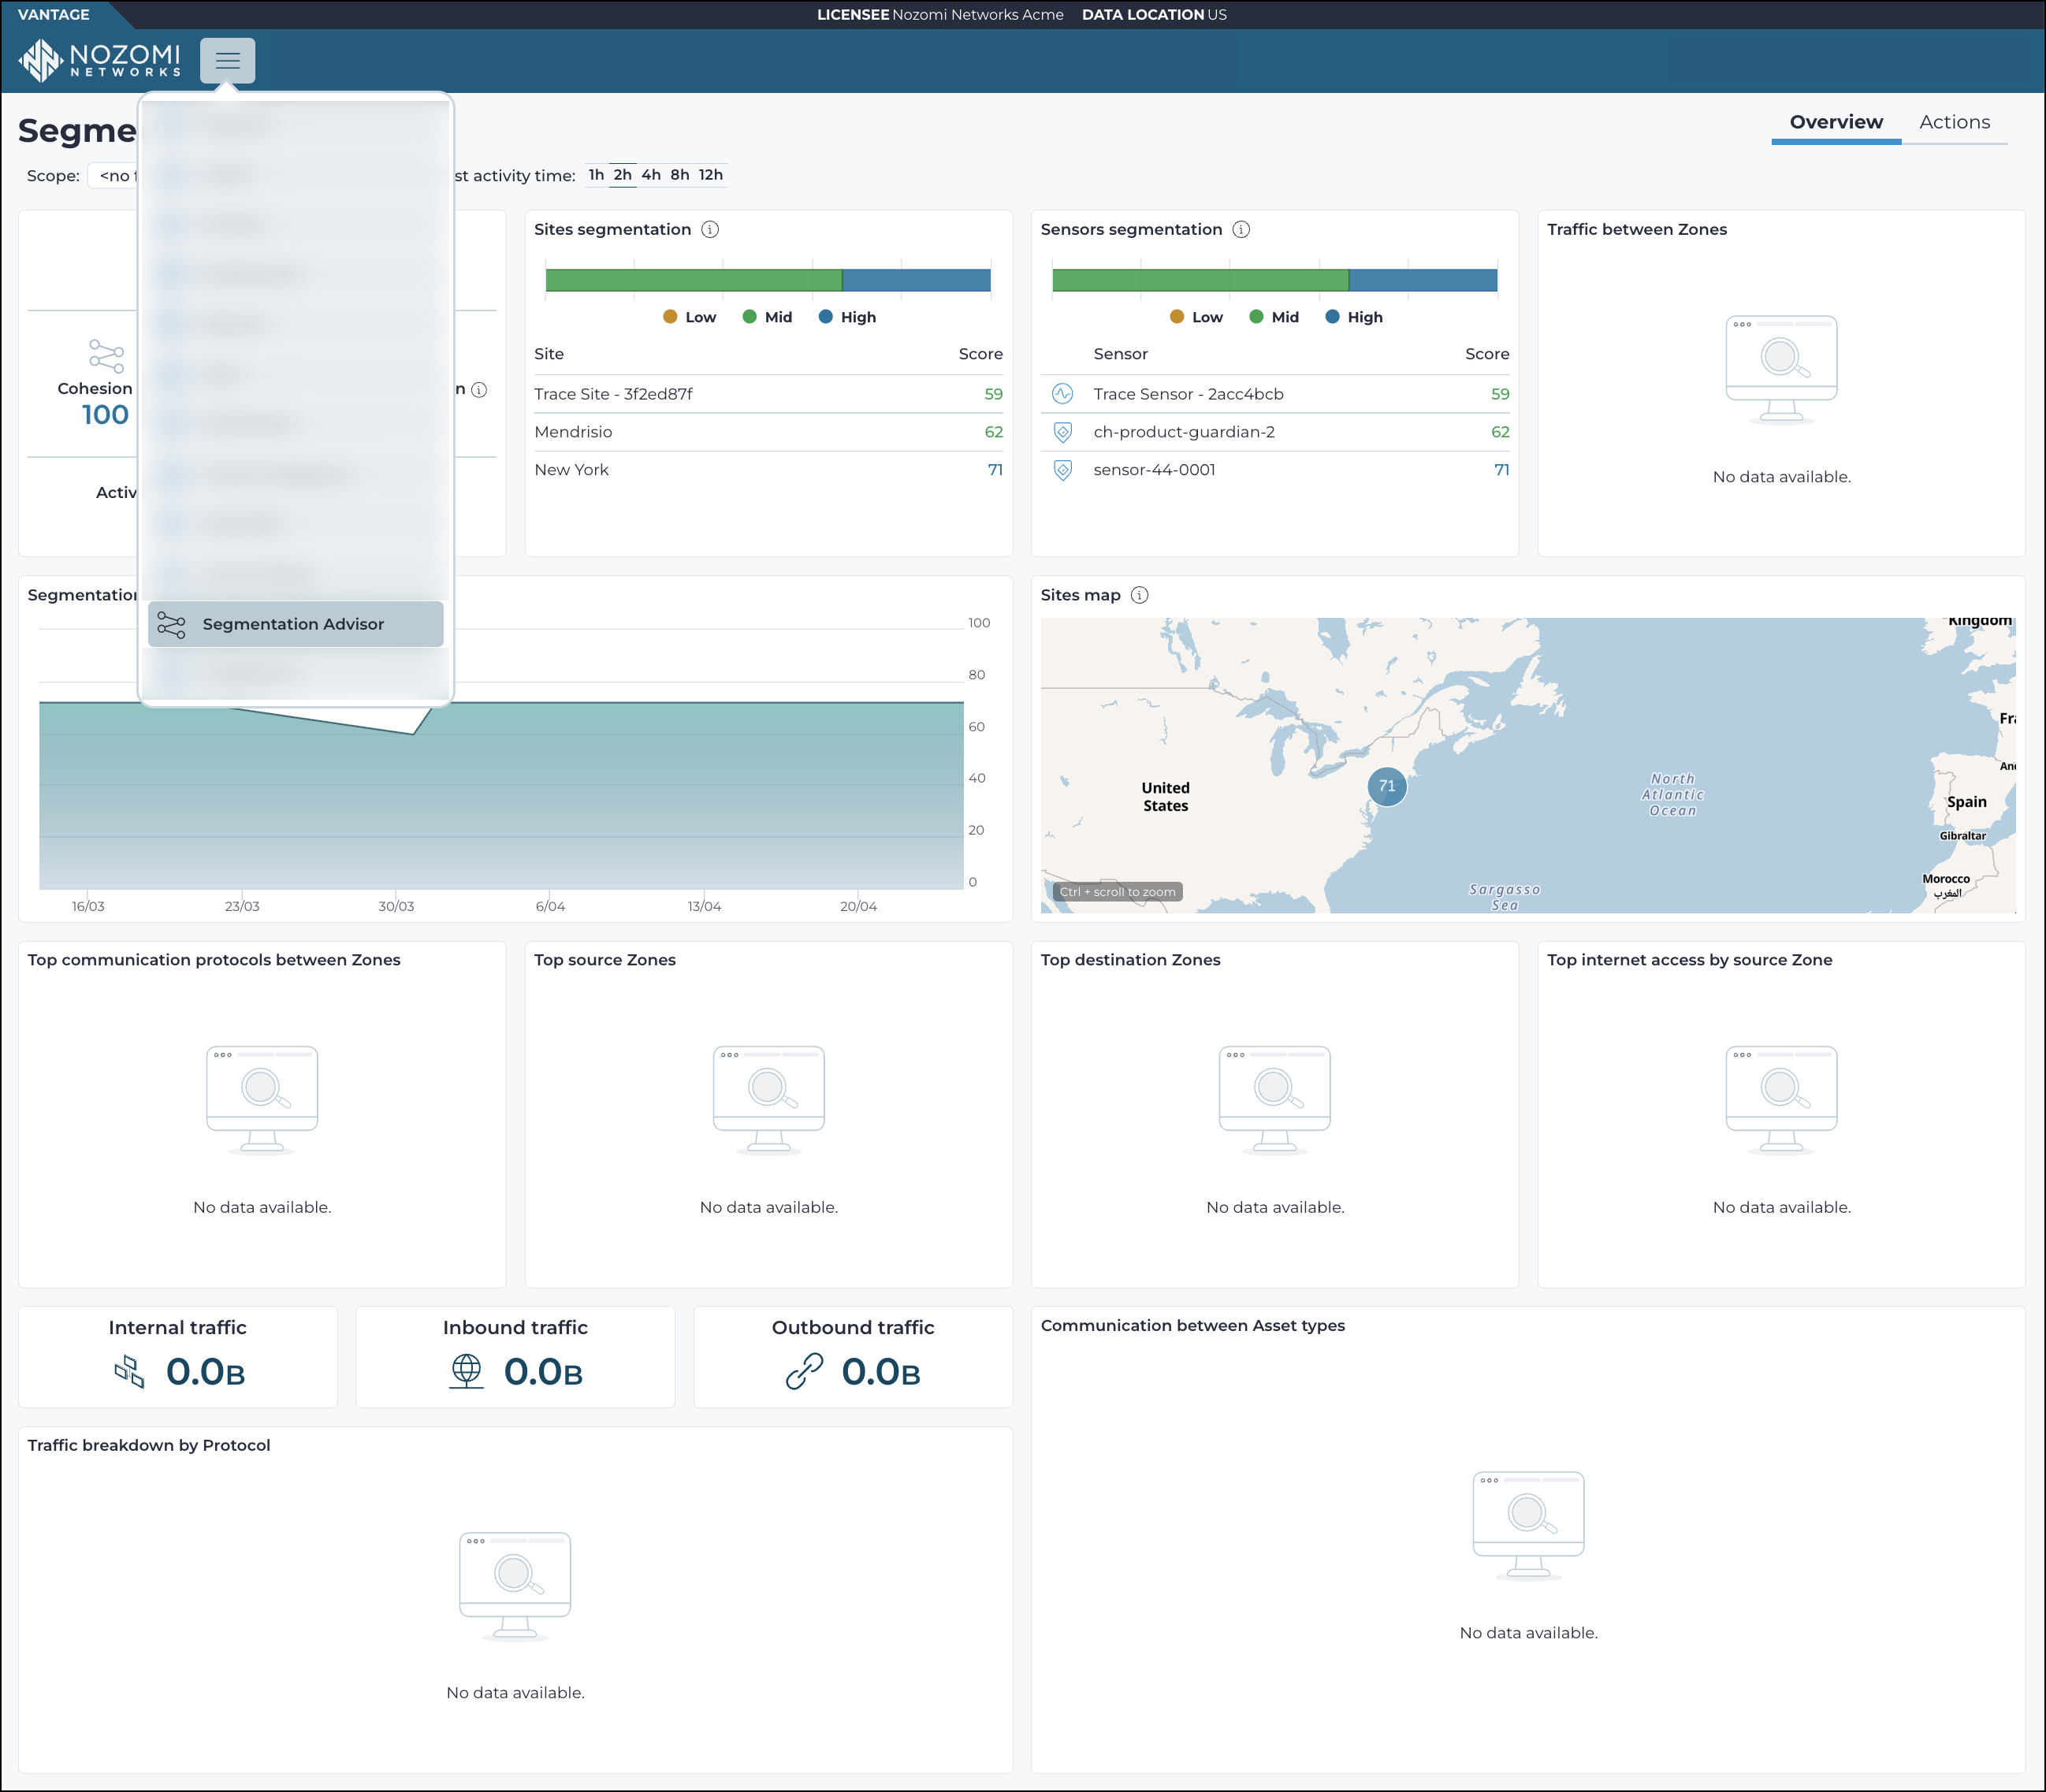Click the Sites segmentation Low legend dot

coord(670,317)
